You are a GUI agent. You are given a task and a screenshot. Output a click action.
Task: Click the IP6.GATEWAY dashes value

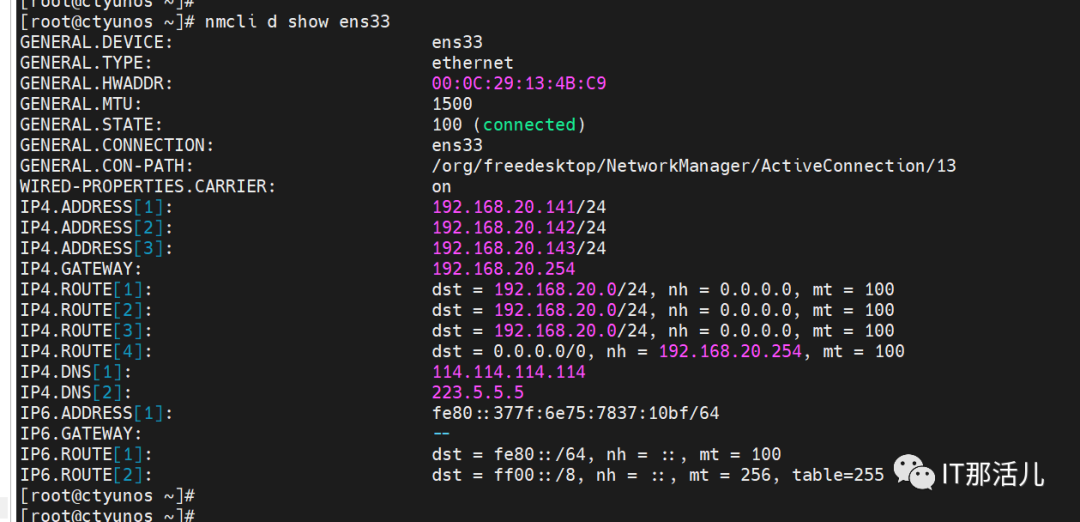coord(441,434)
